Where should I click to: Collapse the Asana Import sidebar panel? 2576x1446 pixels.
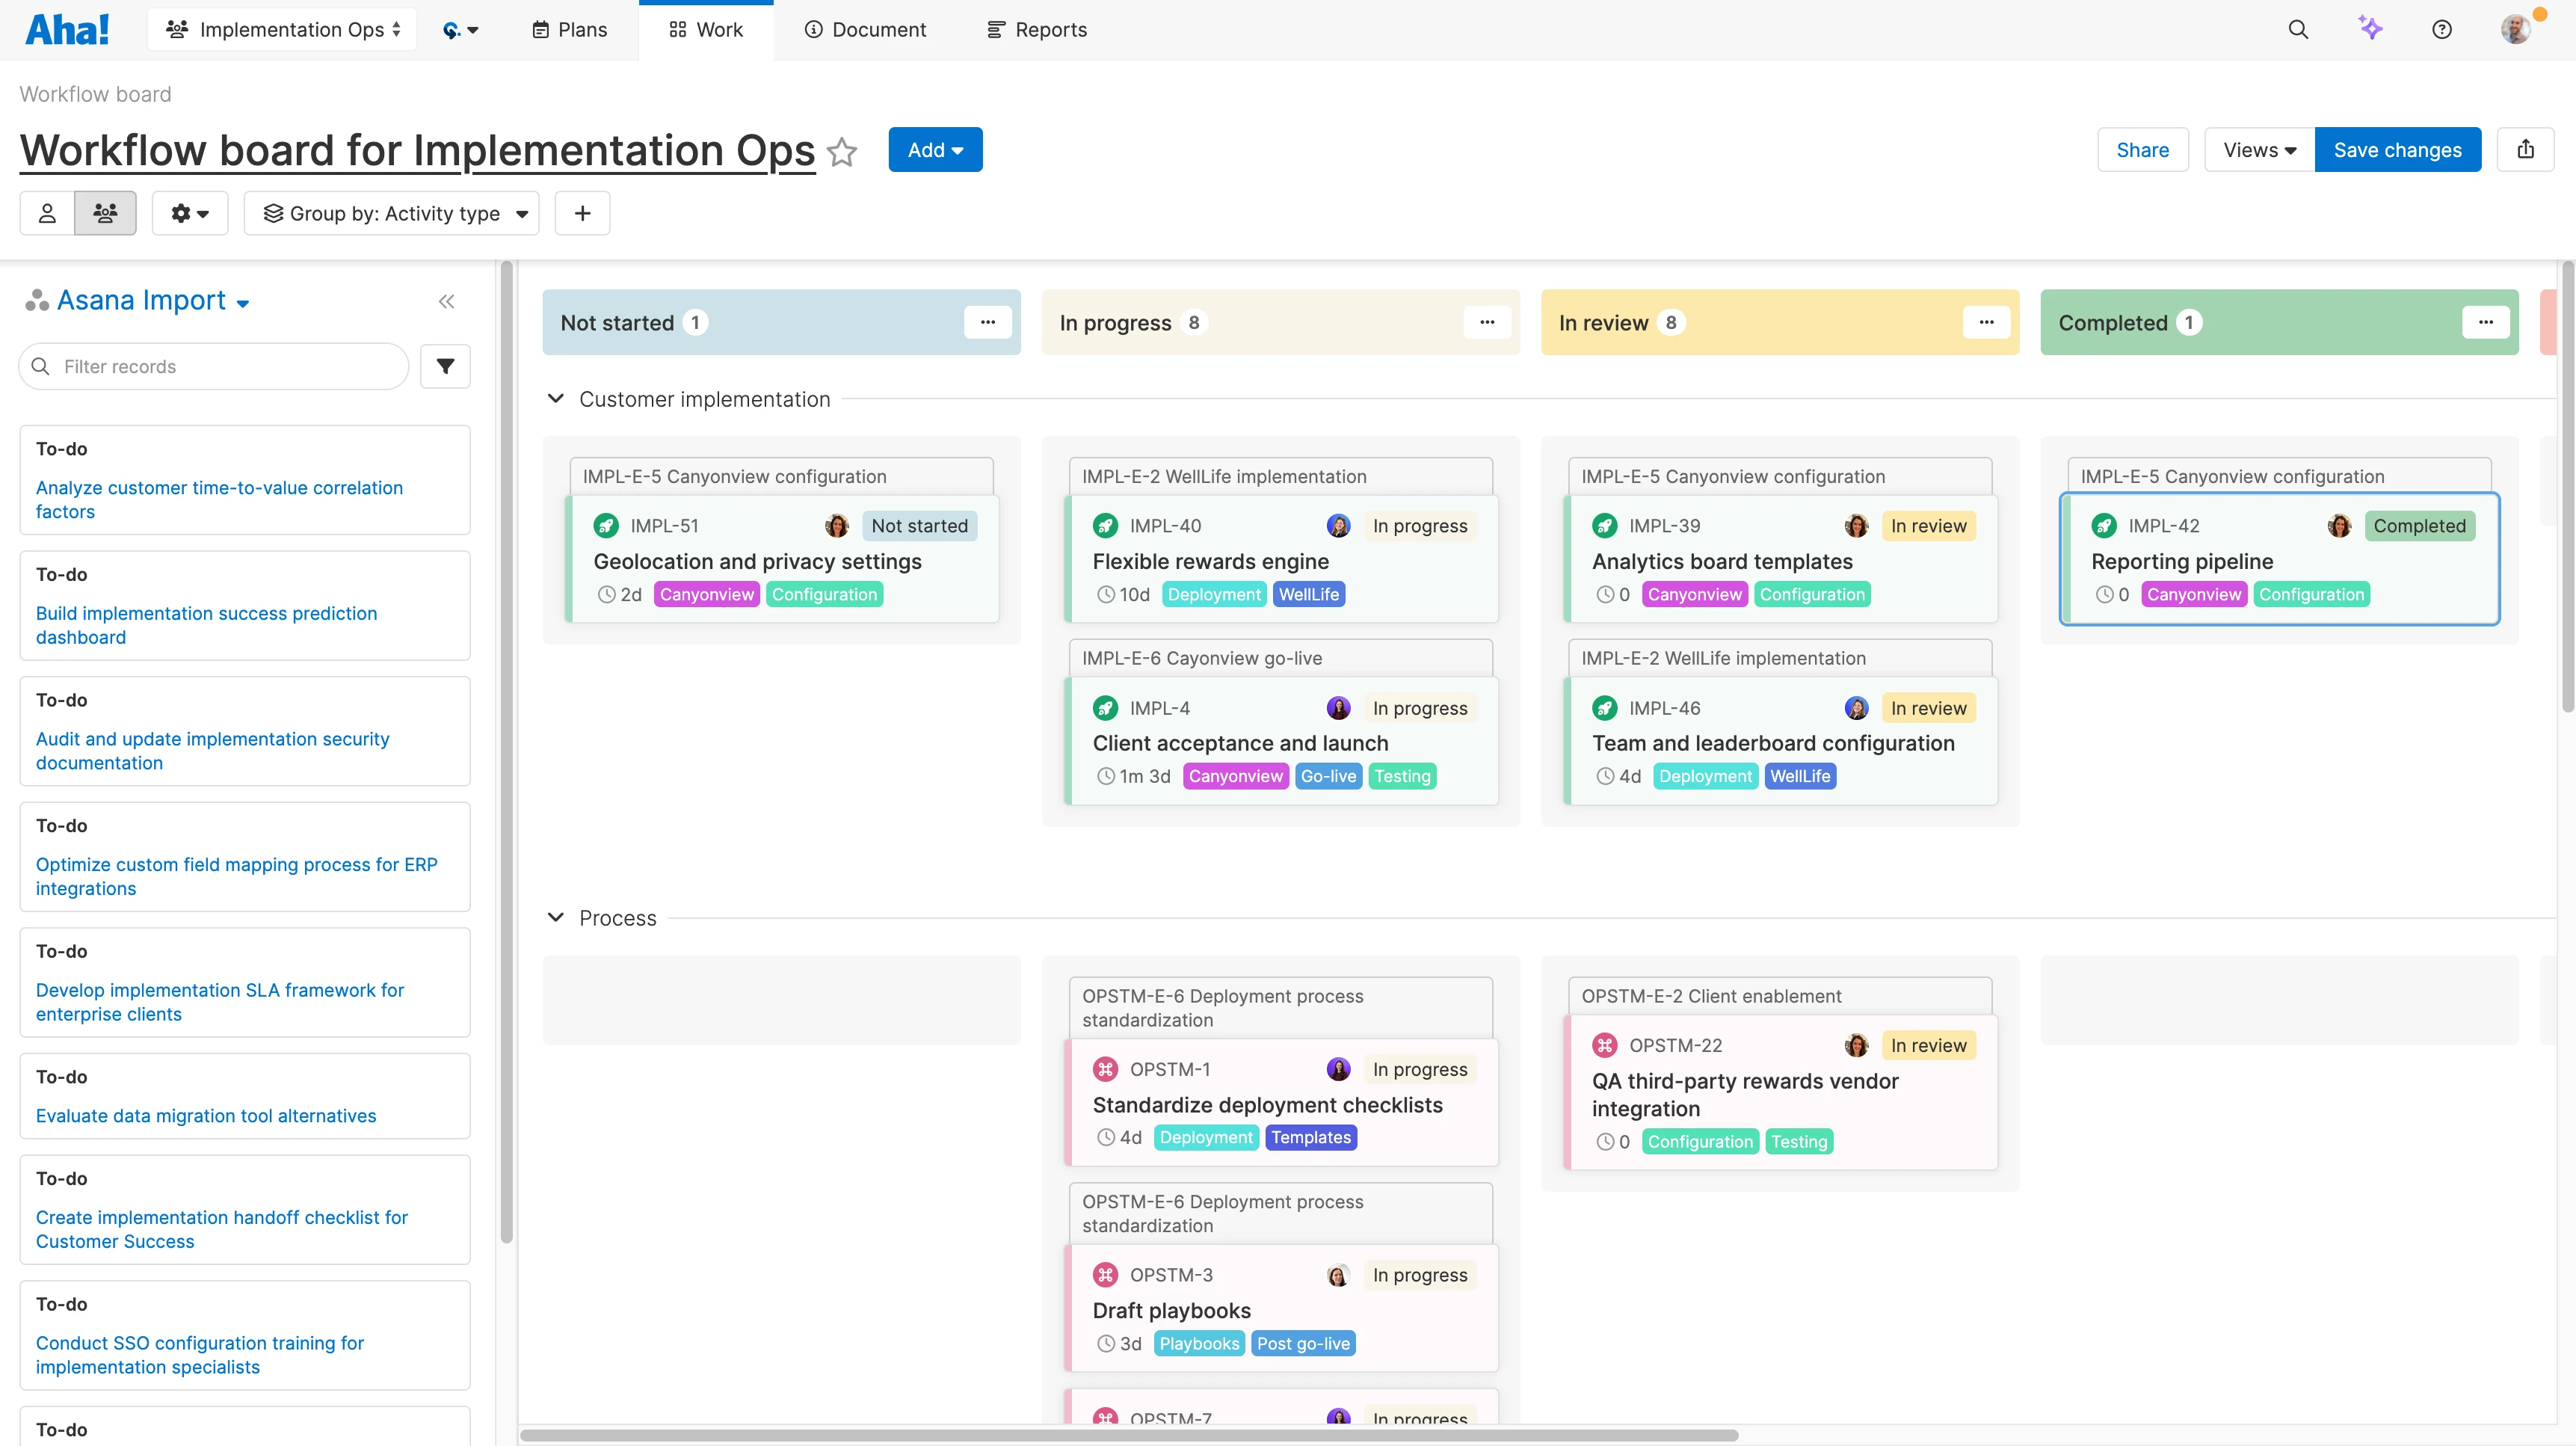click(x=447, y=301)
